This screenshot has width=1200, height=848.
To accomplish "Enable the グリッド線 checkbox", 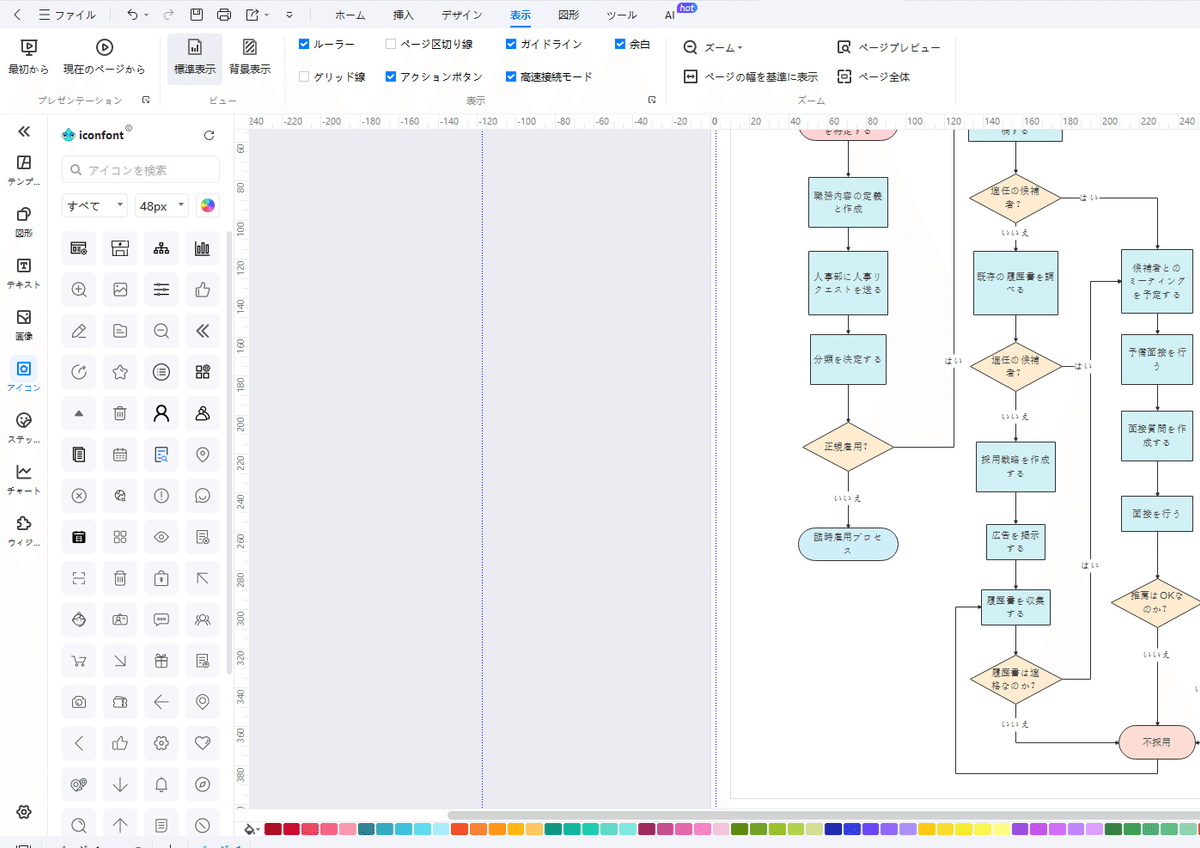I will click(304, 76).
